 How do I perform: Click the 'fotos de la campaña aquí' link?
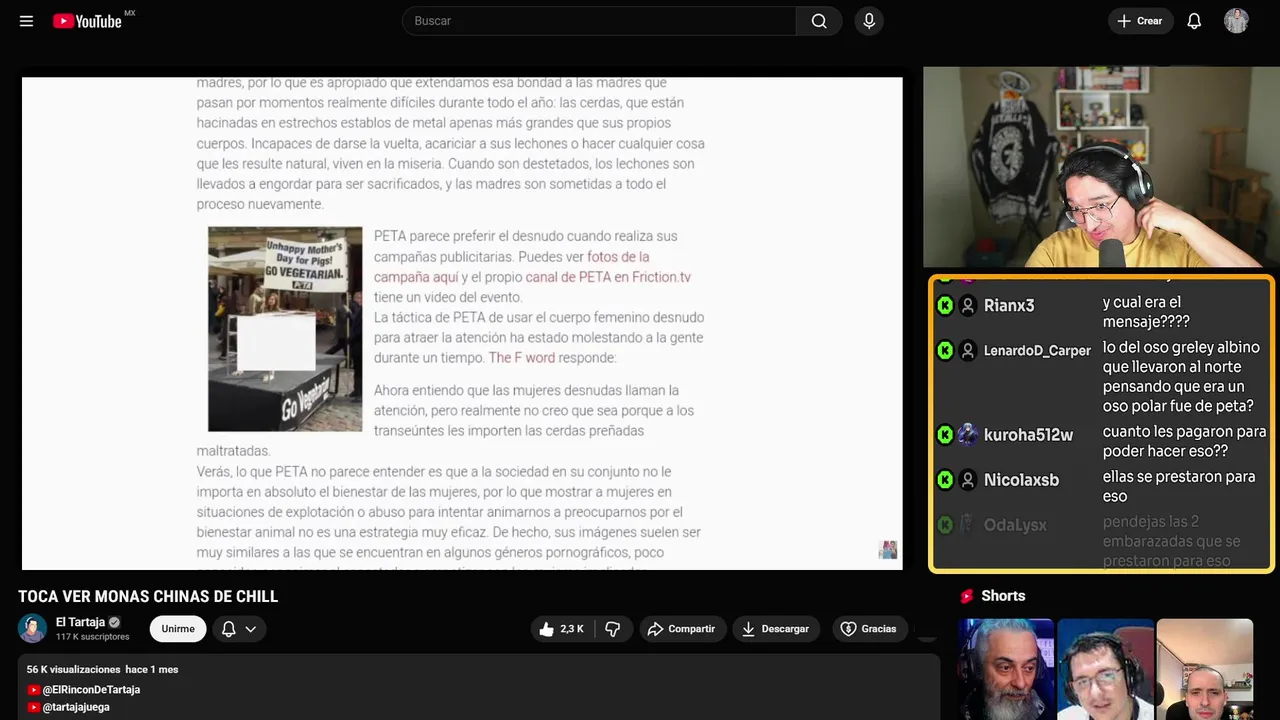coord(511,267)
